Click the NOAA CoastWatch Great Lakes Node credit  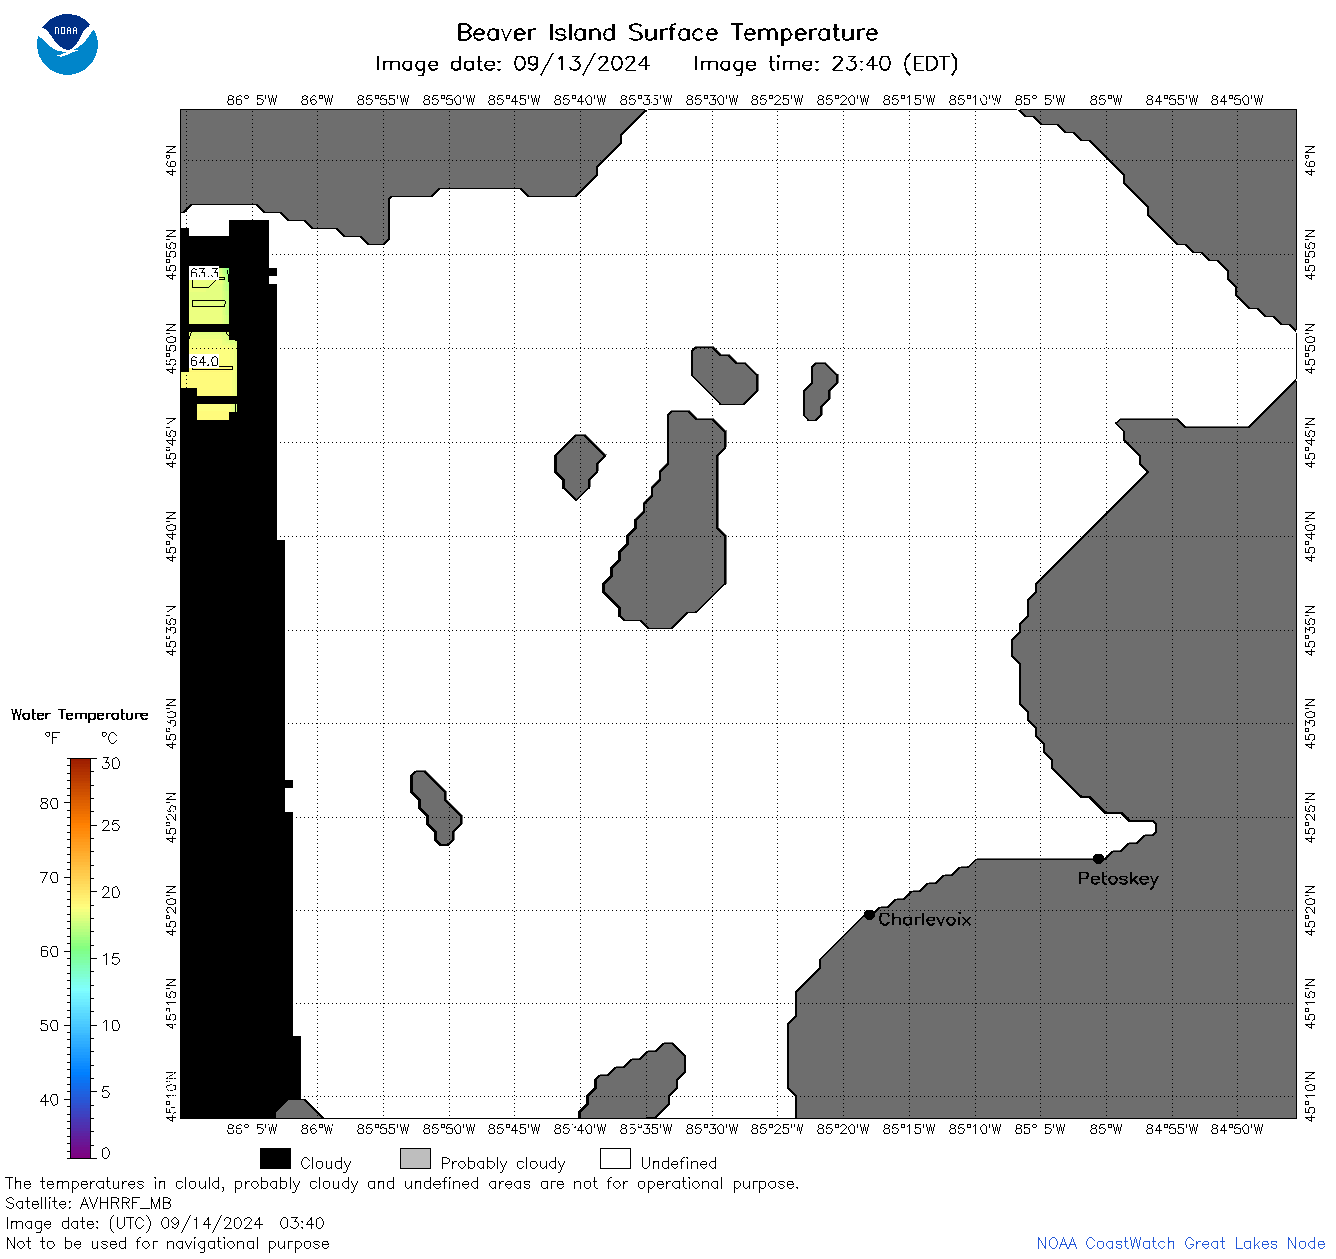pyautogui.click(x=1181, y=1243)
